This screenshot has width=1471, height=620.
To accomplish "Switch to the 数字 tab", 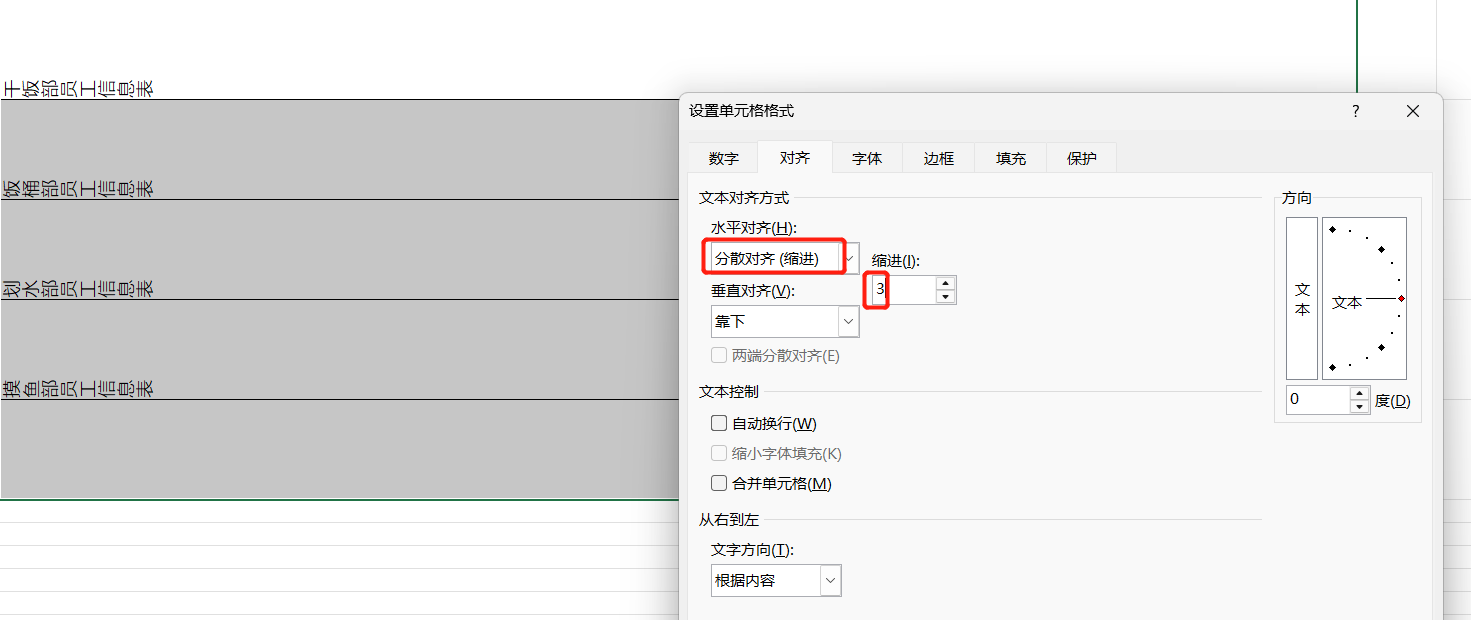I will (723, 158).
